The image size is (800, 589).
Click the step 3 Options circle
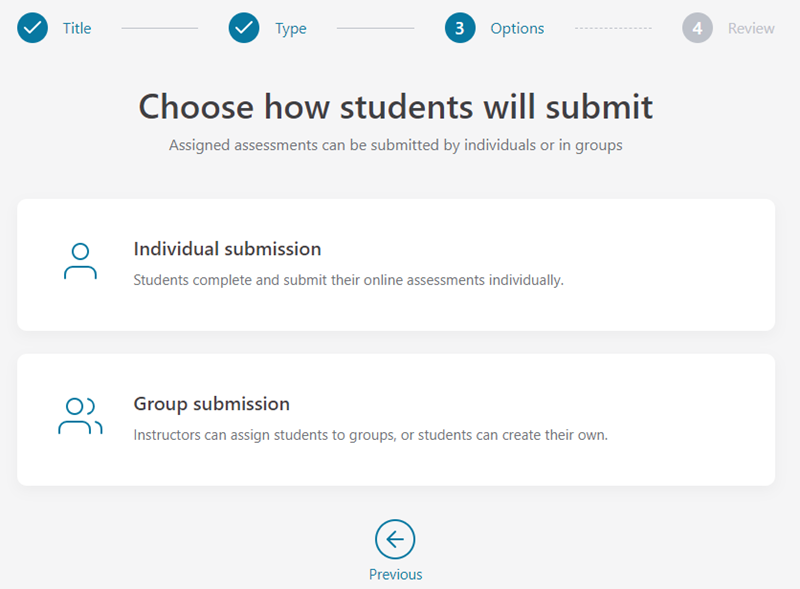(x=460, y=28)
